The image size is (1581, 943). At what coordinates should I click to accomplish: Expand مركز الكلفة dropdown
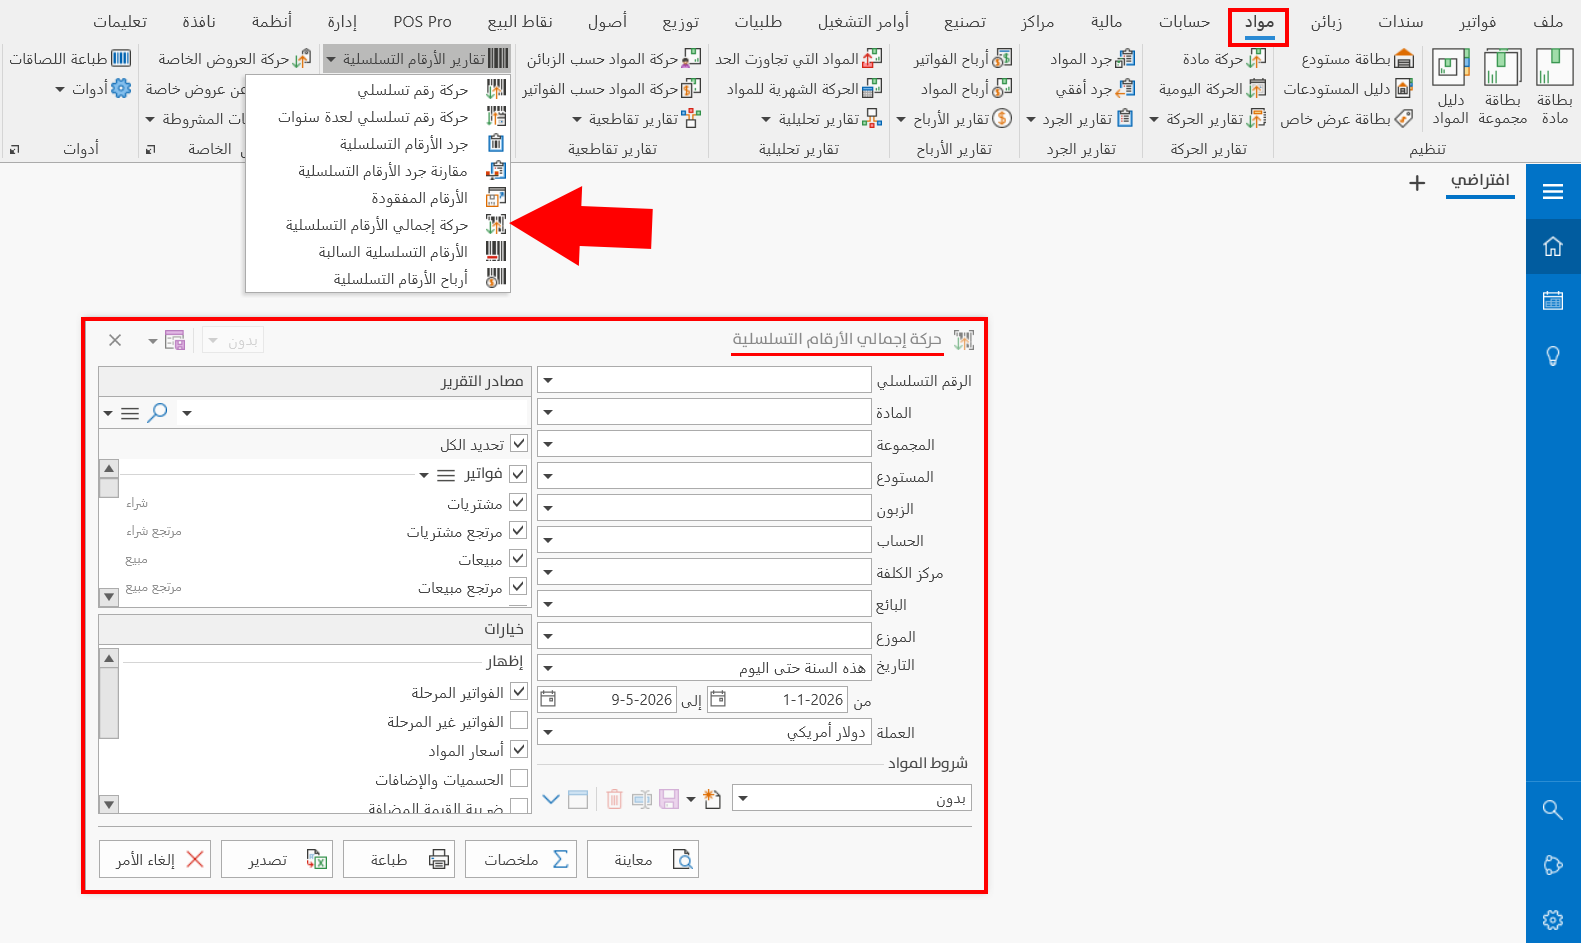point(549,572)
